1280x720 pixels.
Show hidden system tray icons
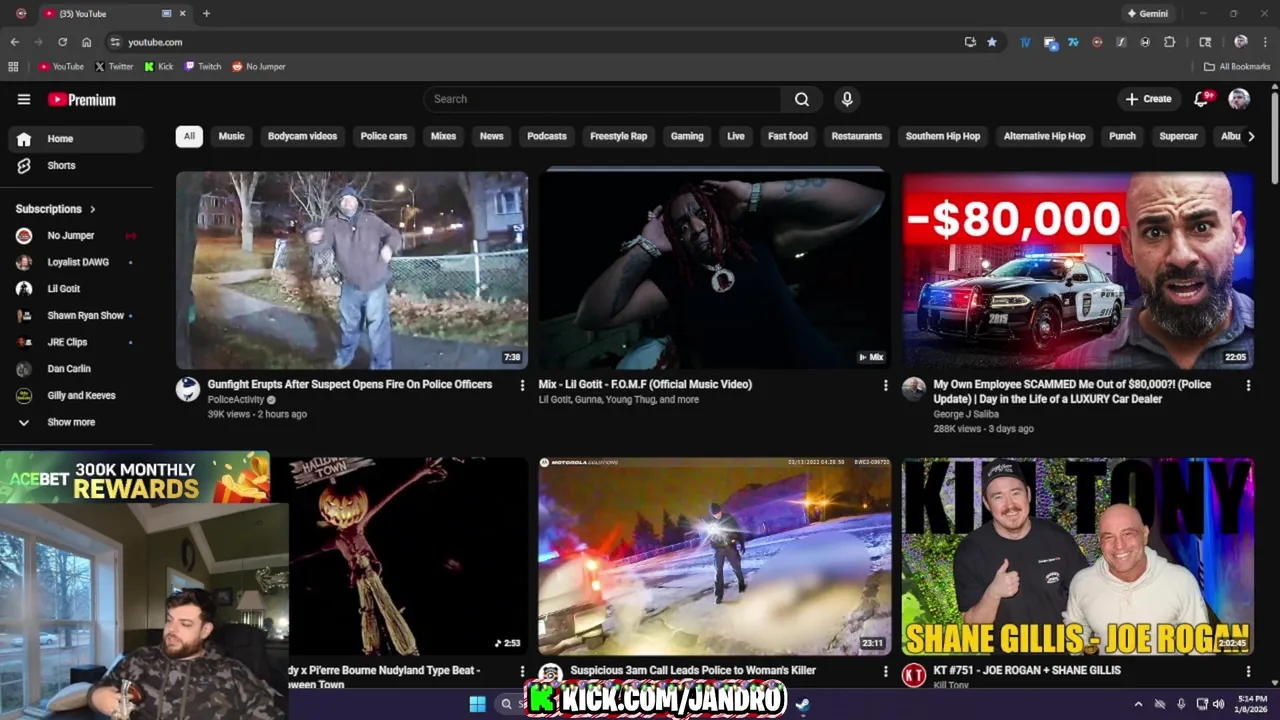(1138, 704)
